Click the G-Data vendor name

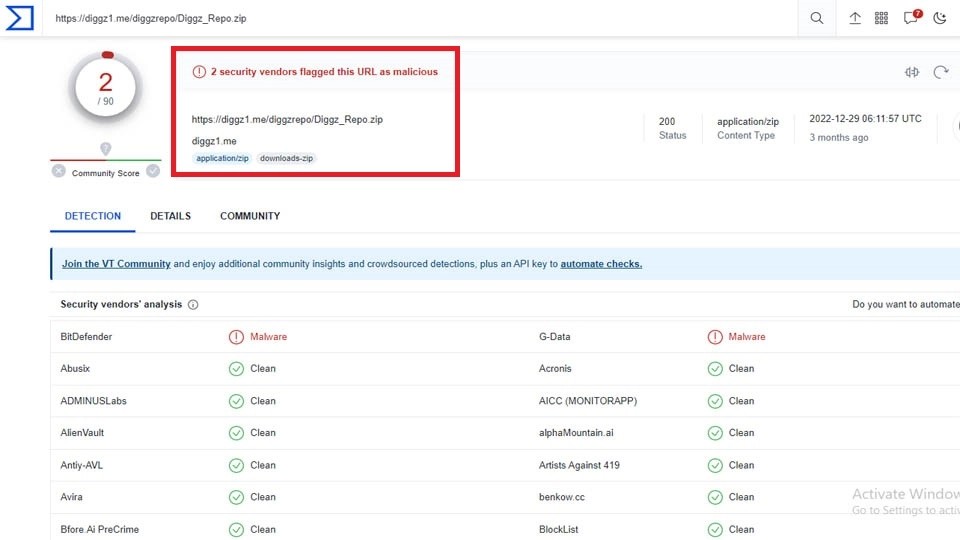[555, 337]
